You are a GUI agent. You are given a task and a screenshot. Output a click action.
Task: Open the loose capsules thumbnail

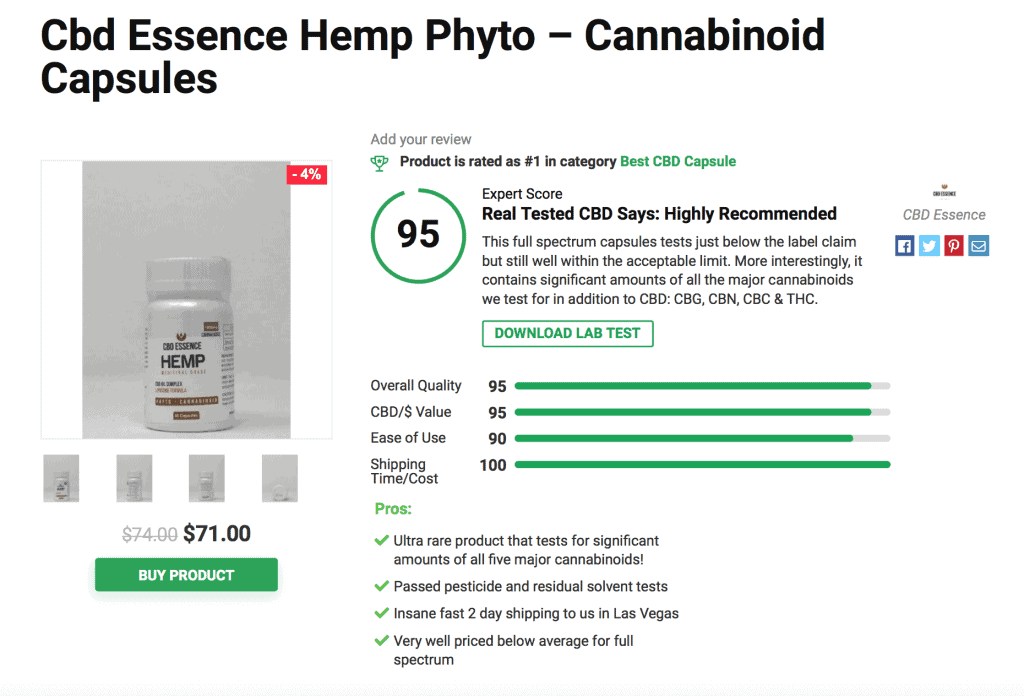pos(279,478)
